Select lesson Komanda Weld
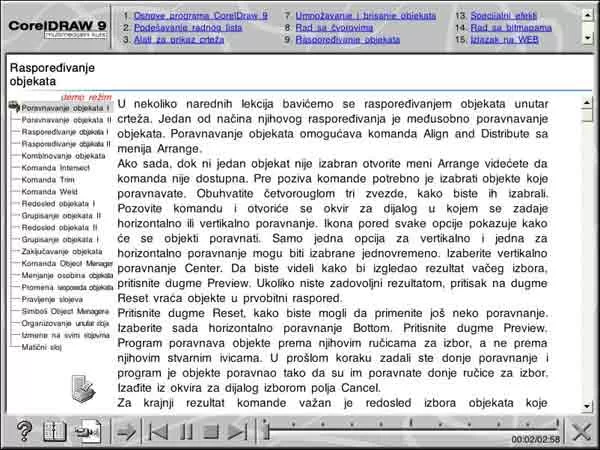600x450 pixels. [49, 191]
